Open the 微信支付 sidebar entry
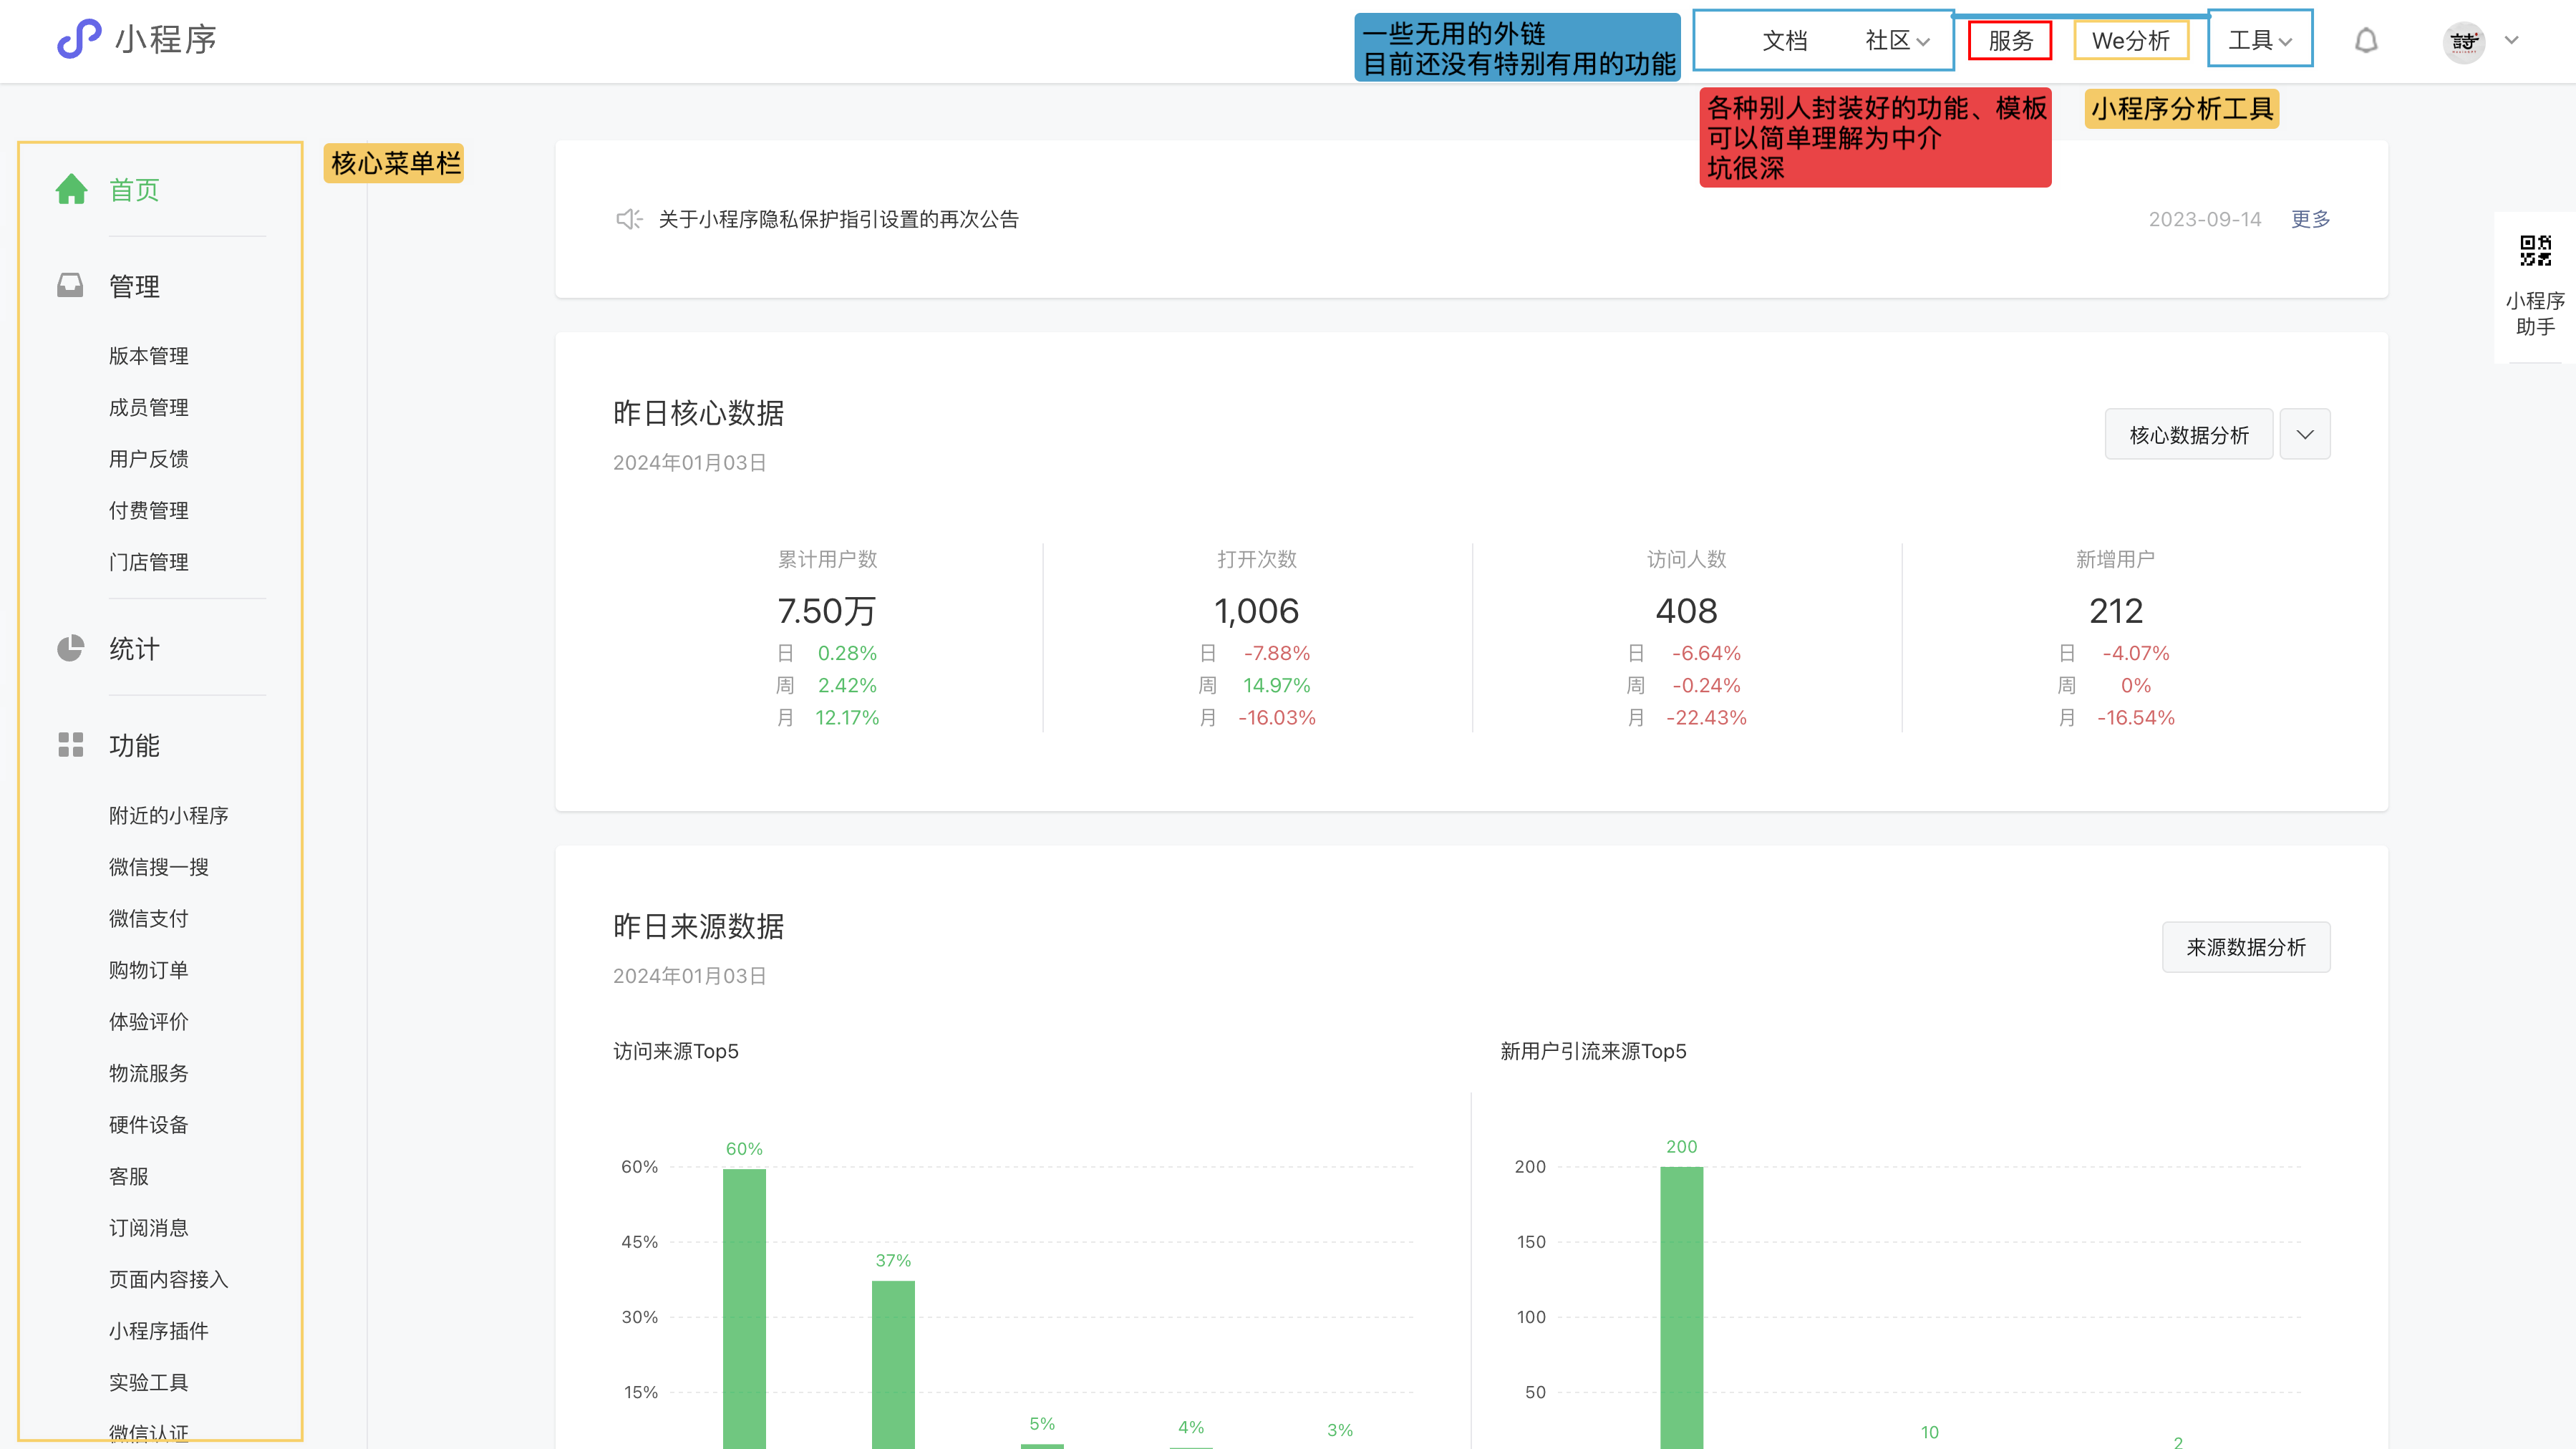Screen dimensions: 2576x1449 (149, 918)
